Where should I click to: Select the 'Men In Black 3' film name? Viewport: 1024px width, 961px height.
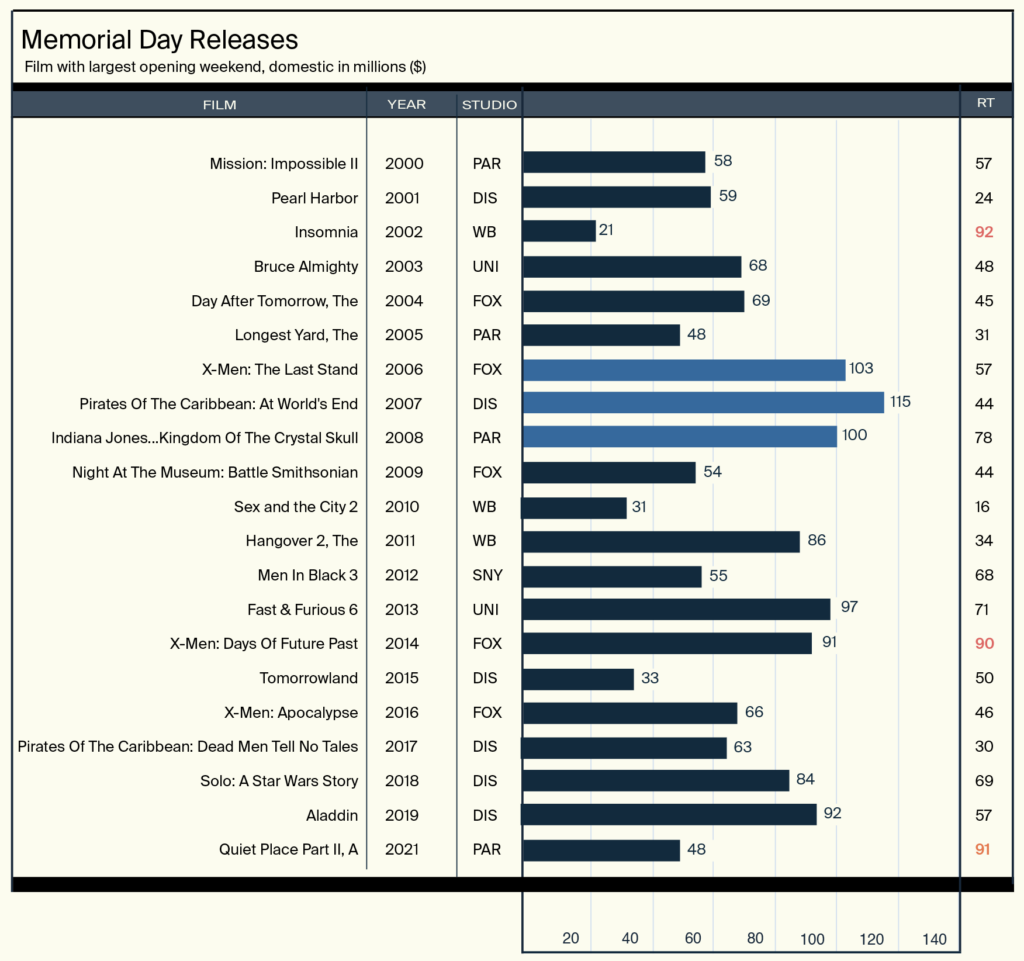(308, 576)
